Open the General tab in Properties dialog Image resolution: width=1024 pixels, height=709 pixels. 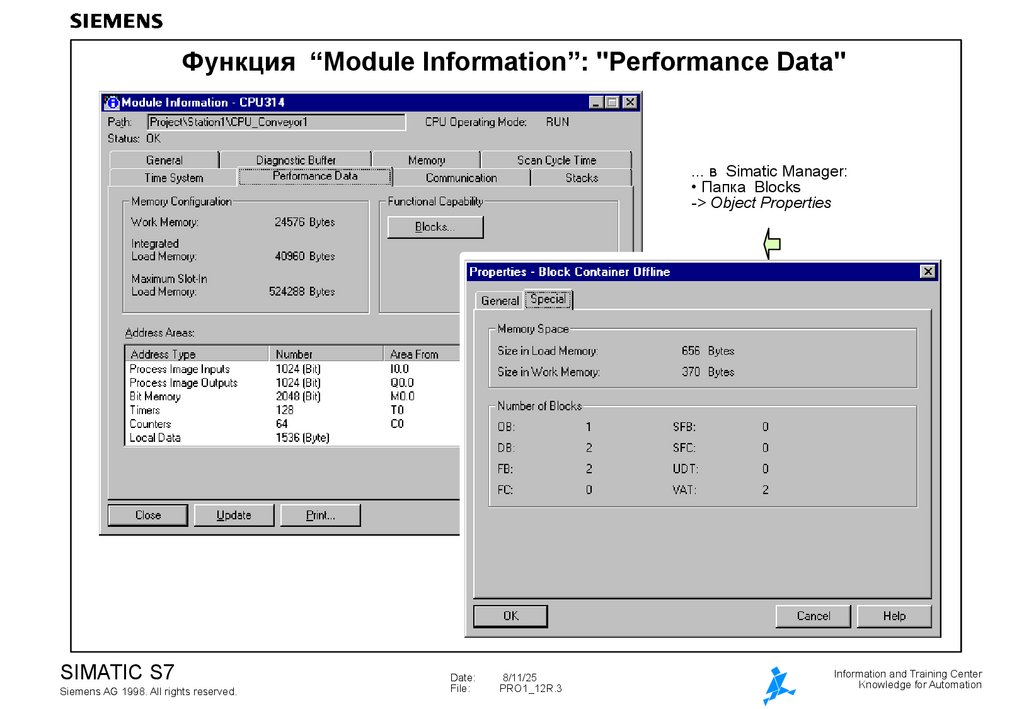click(x=499, y=300)
